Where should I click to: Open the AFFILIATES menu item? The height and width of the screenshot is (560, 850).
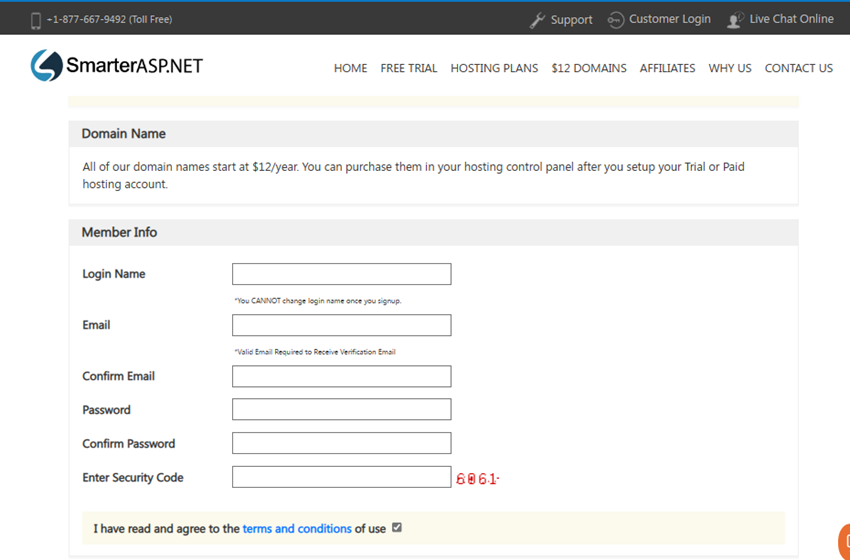[x=667, y=68]
